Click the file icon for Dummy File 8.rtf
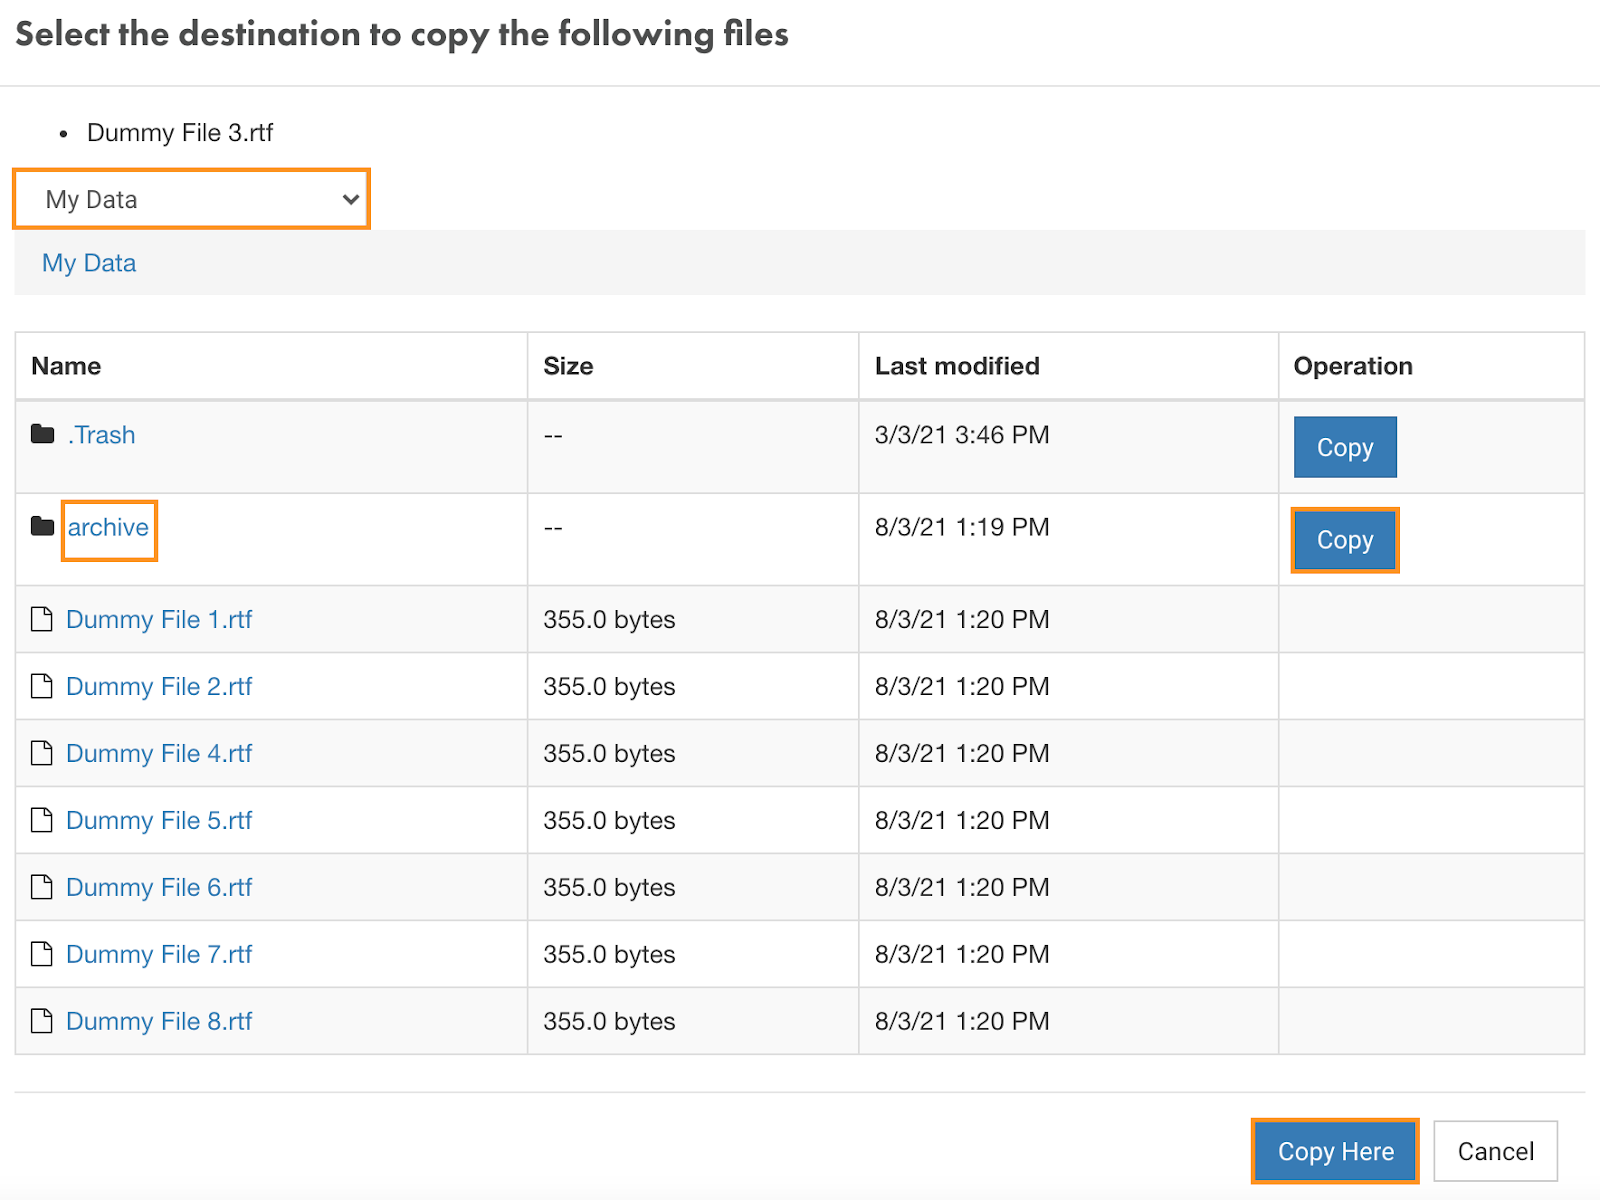1600x1200 pixels. tap(42, 1022)
